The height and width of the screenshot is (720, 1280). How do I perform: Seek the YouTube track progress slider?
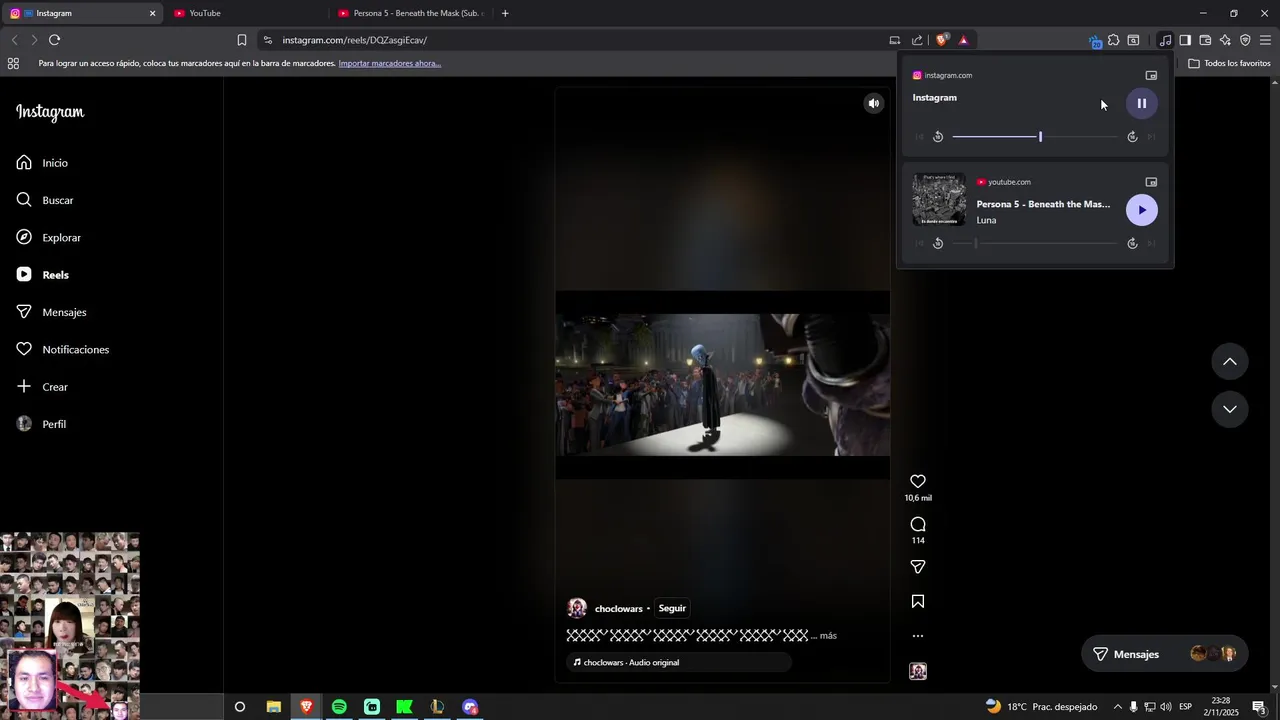coord(1034,243)
